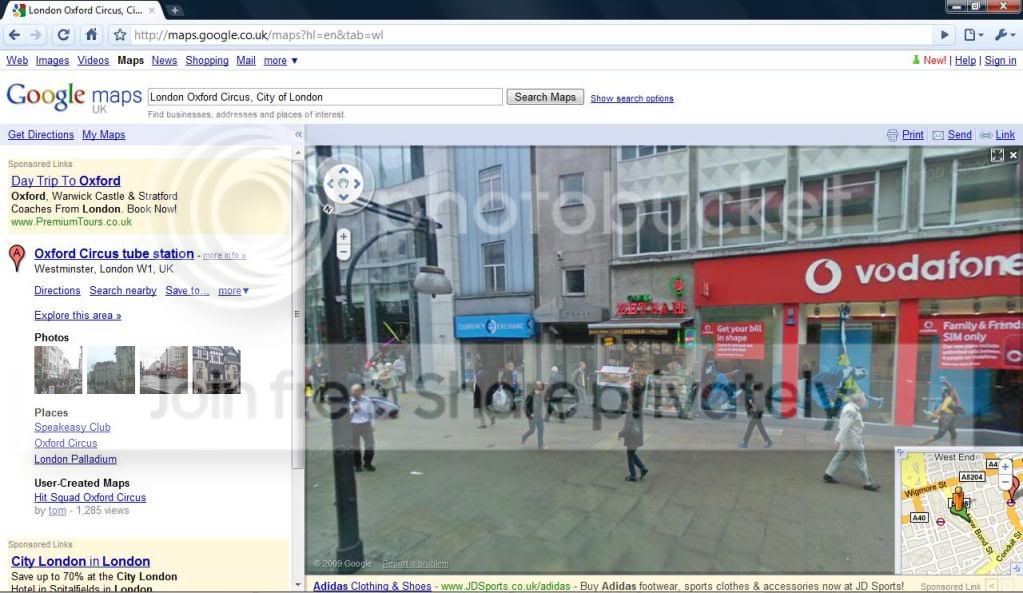Viewport: 1023px width, 593px height.
Task: Bookmark this page with the star icon
Action: [119, 35]
